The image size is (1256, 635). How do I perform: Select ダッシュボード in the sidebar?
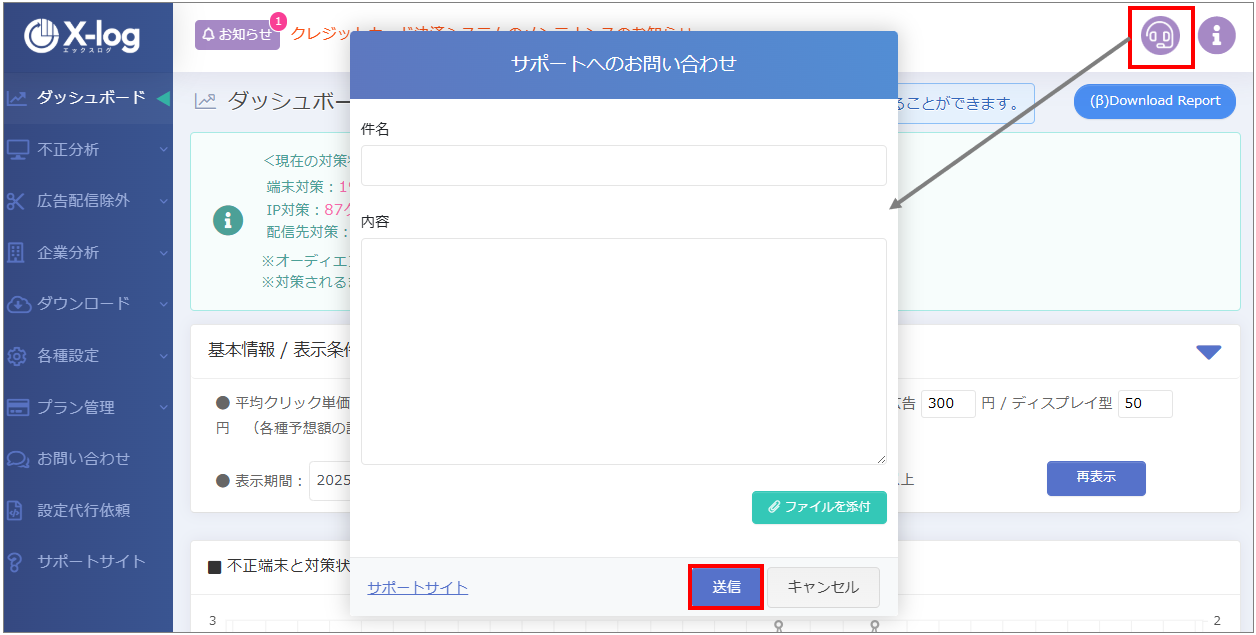coord(90,98)
